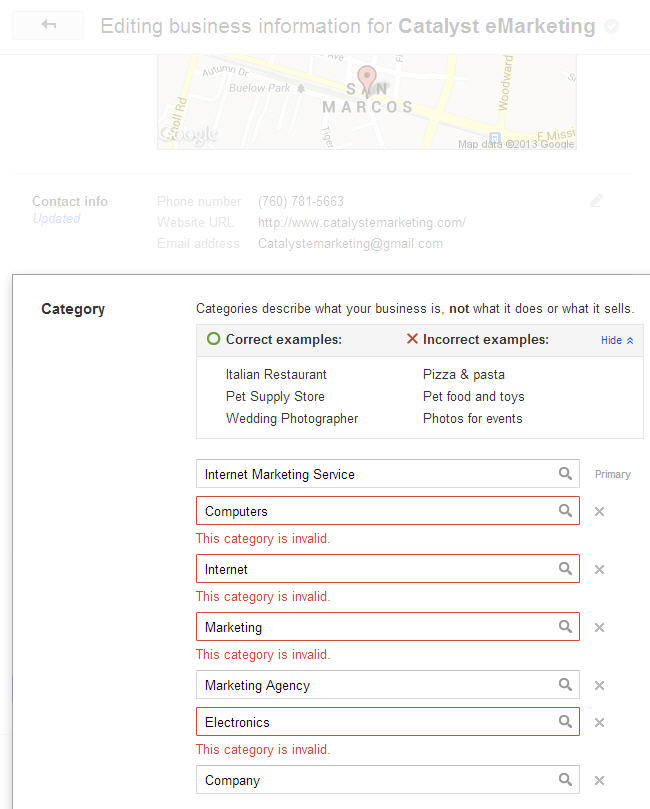Viewport: 650px width, 809px height.
Task: Remove the Internet category
Action: (x=599, y=569)
